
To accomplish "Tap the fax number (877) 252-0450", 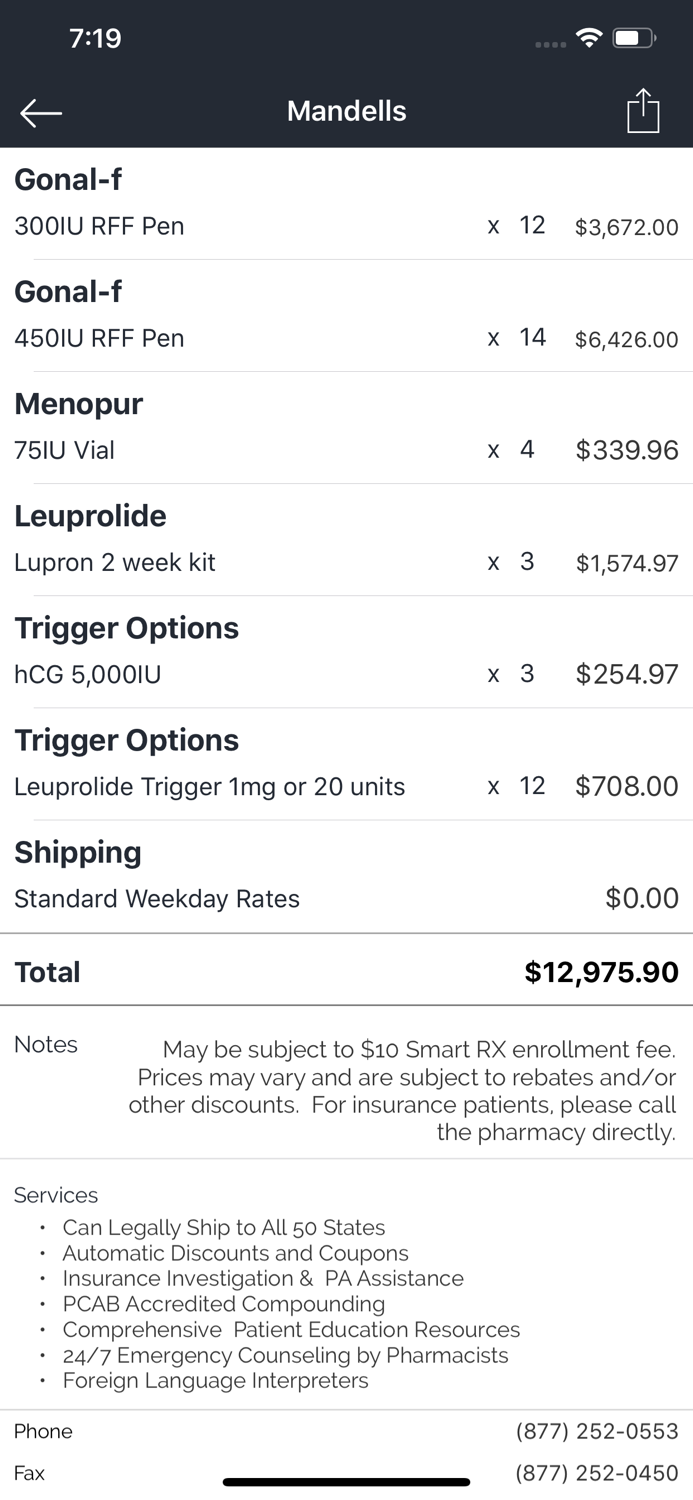I will point(596,1473).
